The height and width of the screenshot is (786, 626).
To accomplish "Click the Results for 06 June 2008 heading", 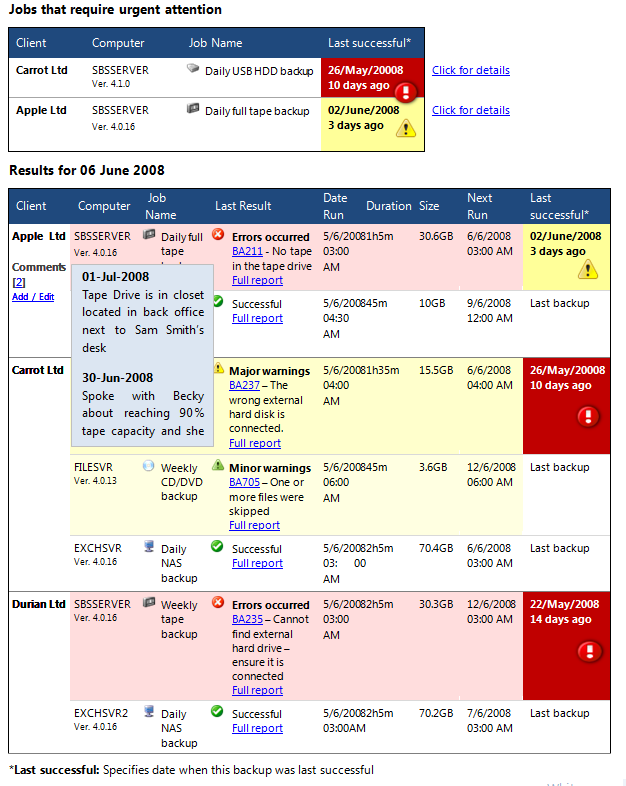I will pyautogui.click(x=87, y=170).
